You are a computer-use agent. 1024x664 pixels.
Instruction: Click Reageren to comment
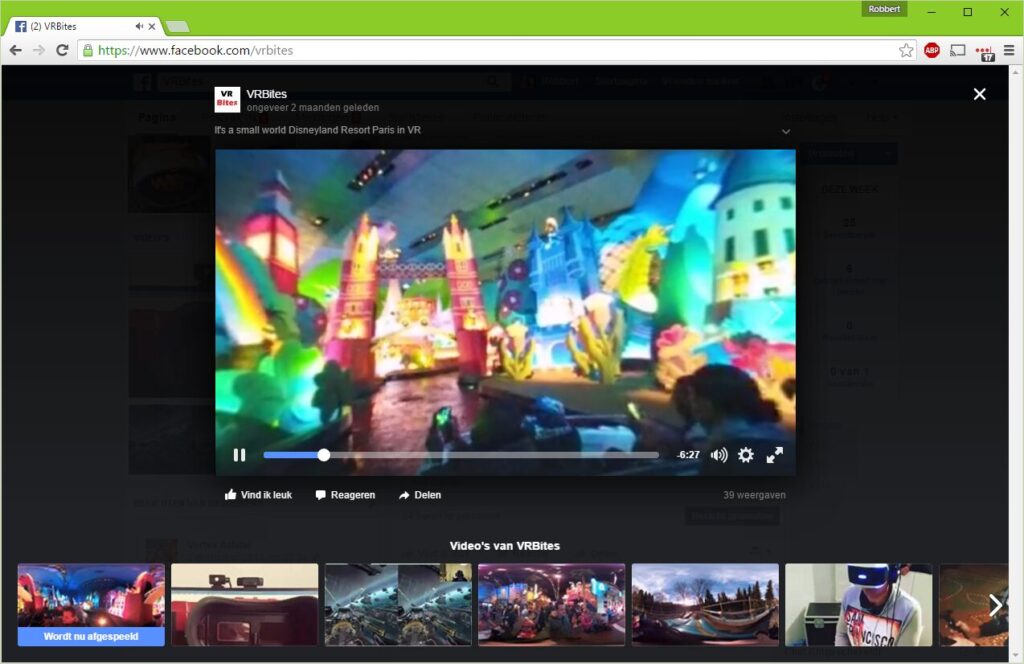tap(345, 495)
